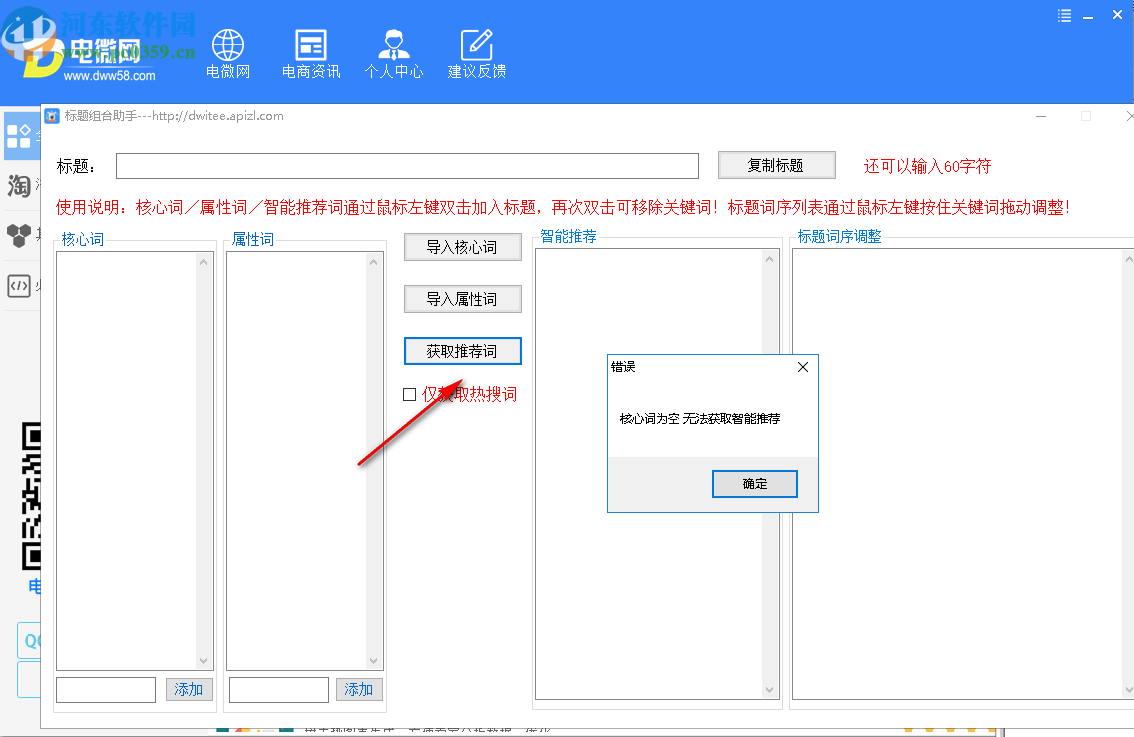1134x737 pixels.
Task: Click the 导入属性词 button
Action: point(462,299)
